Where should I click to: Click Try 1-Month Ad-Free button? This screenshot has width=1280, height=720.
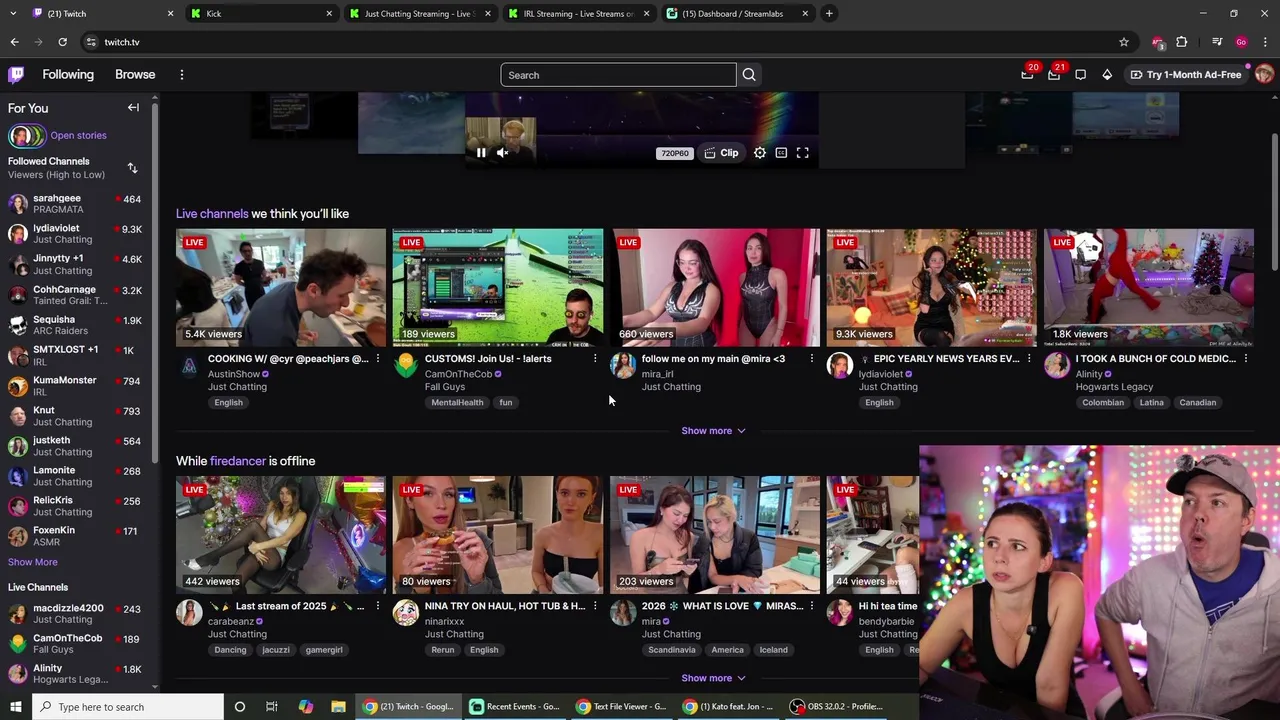1186,75
